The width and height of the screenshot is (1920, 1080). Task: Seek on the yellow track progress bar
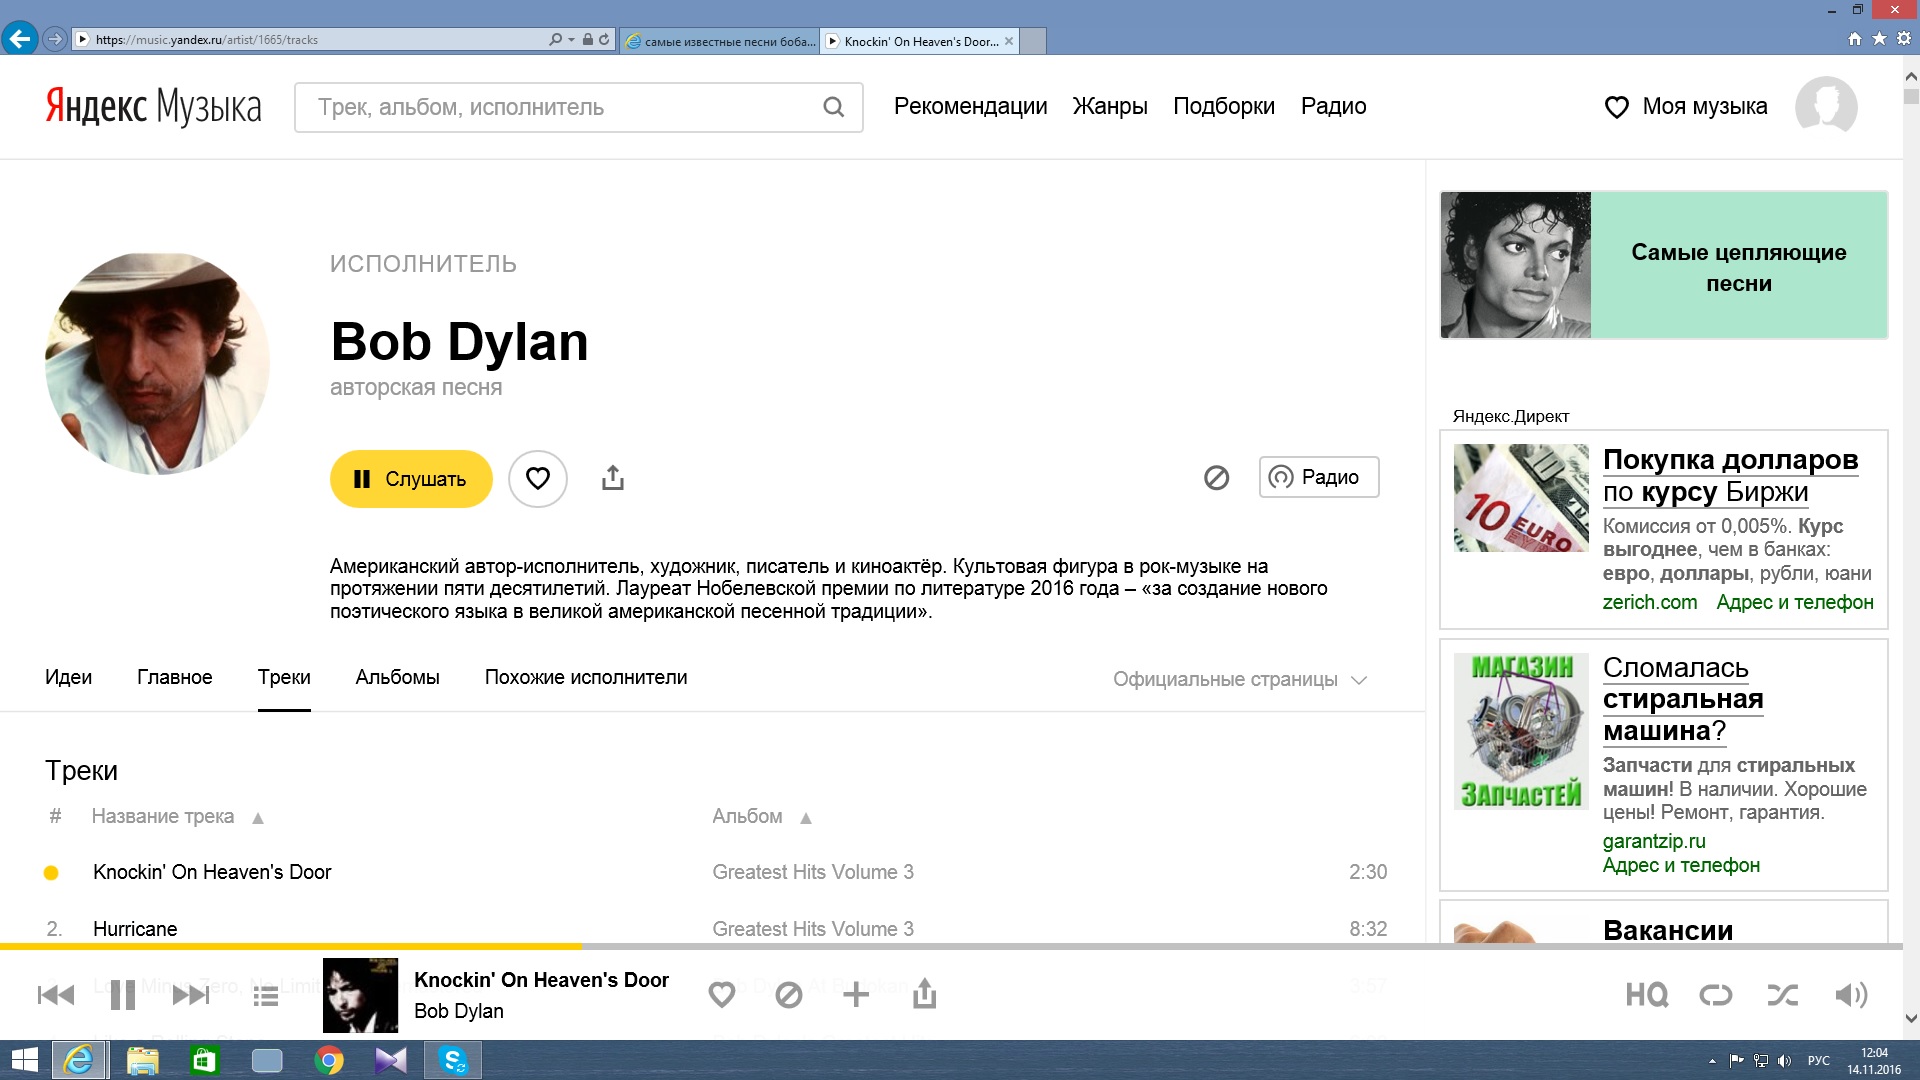(x=291, y=946)
